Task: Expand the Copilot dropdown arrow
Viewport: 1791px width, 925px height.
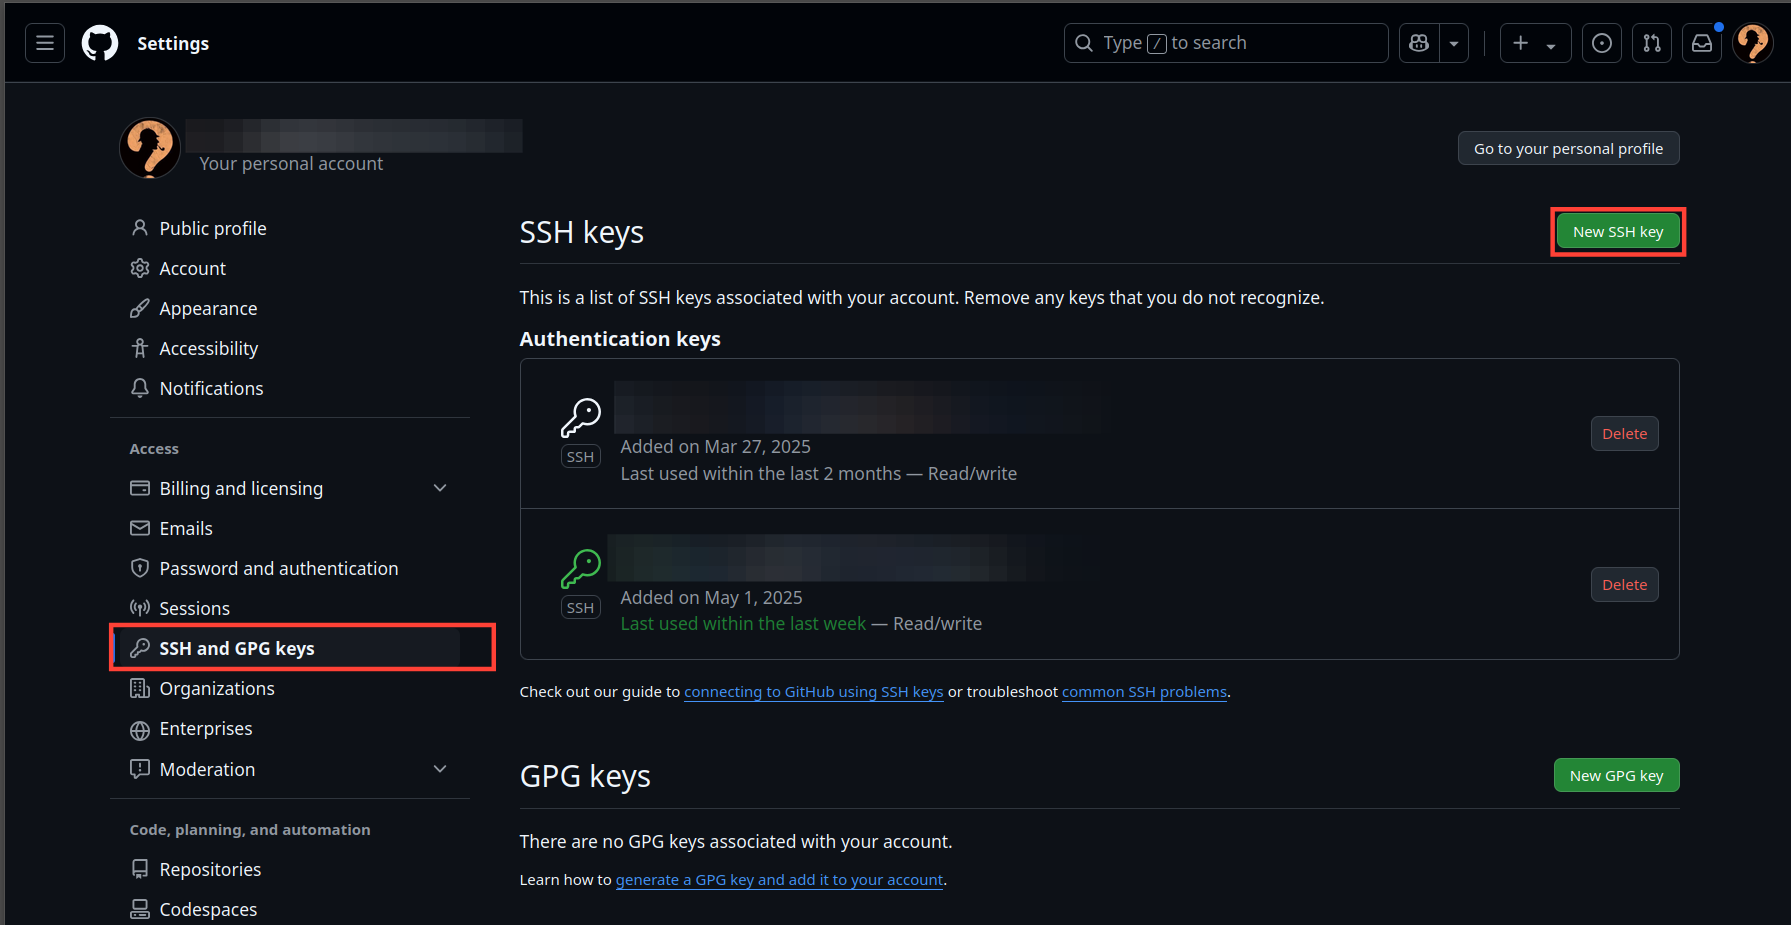Action: pyautogui.click(x=1454, y=43)
